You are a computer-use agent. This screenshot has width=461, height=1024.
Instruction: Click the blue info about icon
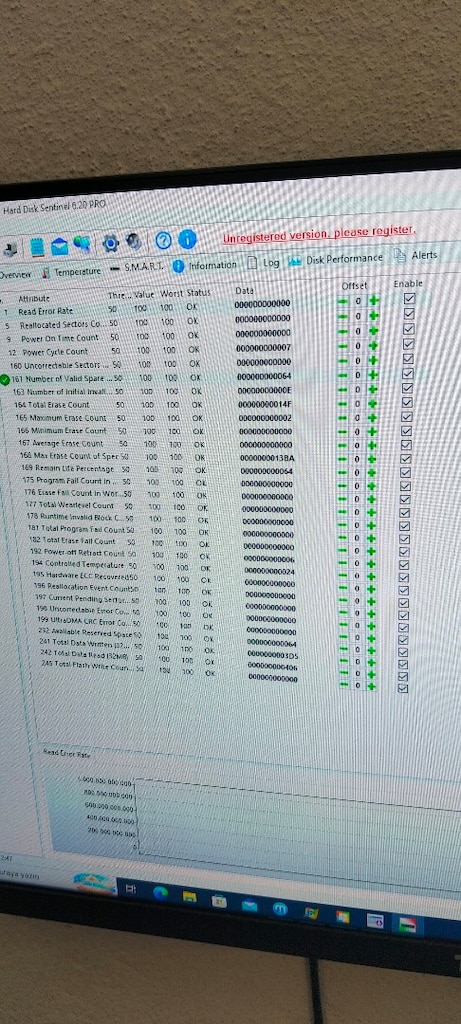point(187,240)
